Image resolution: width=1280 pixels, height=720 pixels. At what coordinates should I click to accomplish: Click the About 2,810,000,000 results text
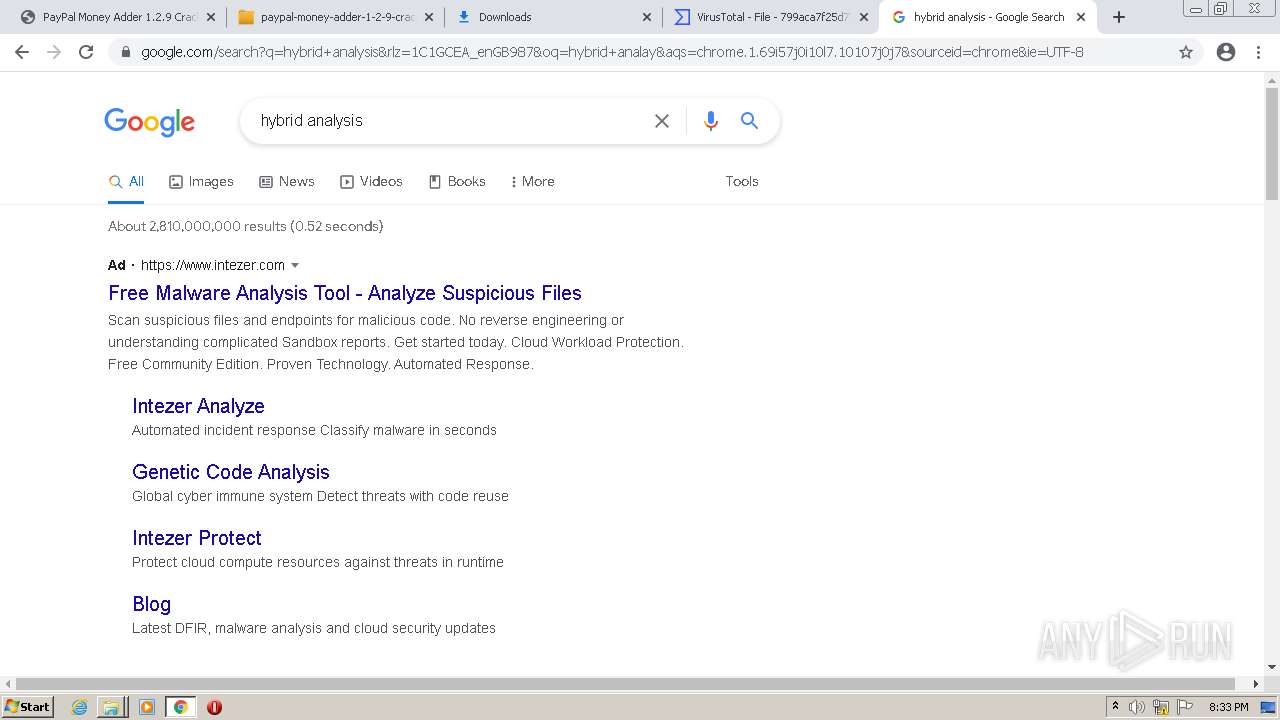pyautogui.click(x=246, y=226)
